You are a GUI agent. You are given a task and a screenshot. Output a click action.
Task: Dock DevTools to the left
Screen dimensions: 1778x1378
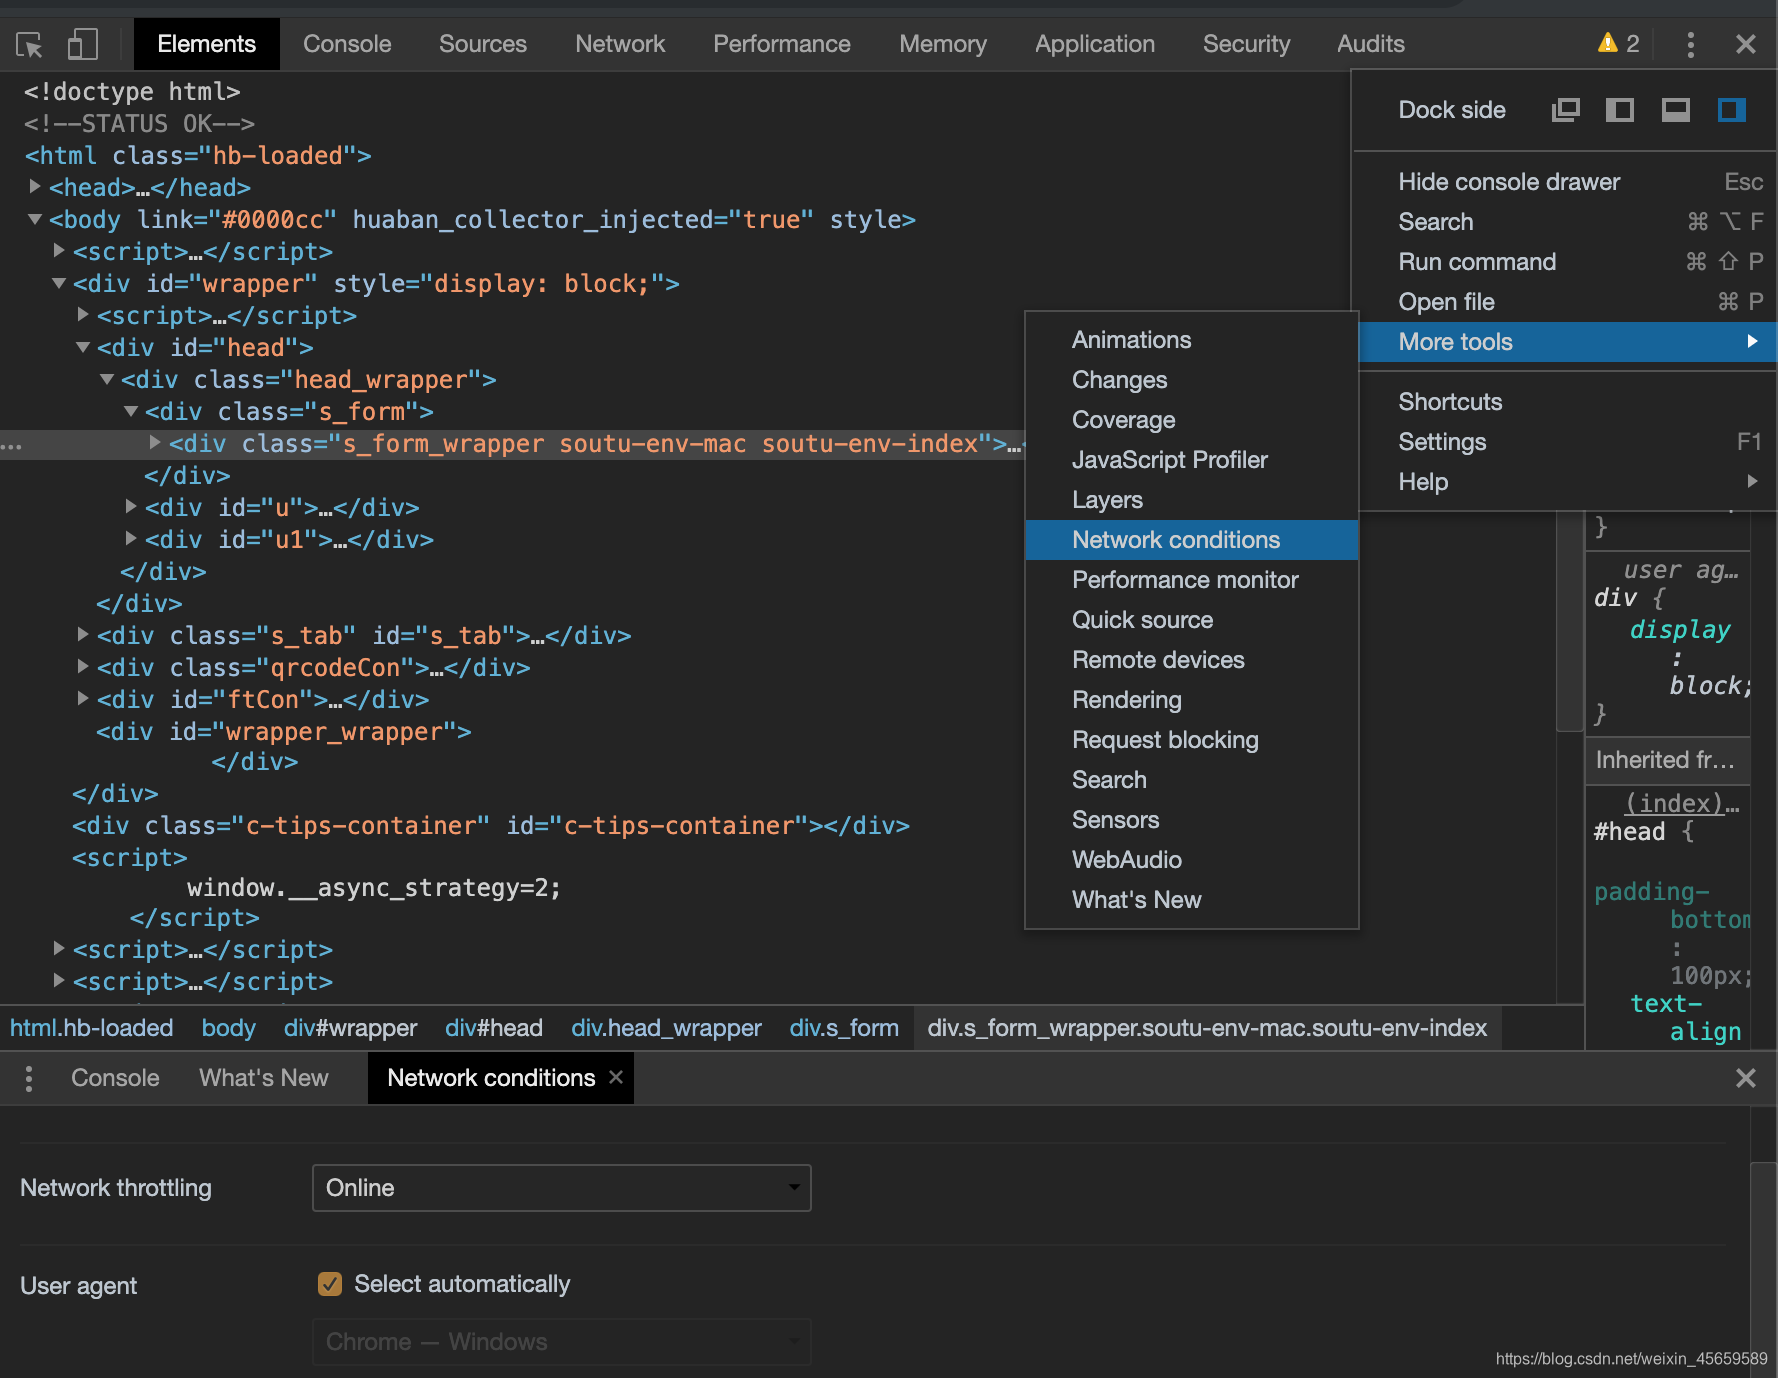click(x=1620, y=110)
